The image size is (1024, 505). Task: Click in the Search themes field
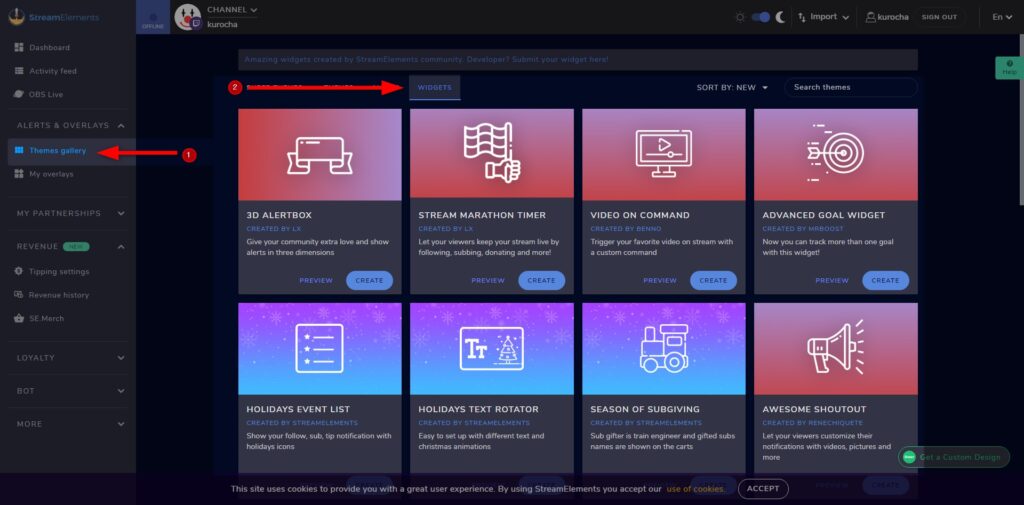coord(851,88)
